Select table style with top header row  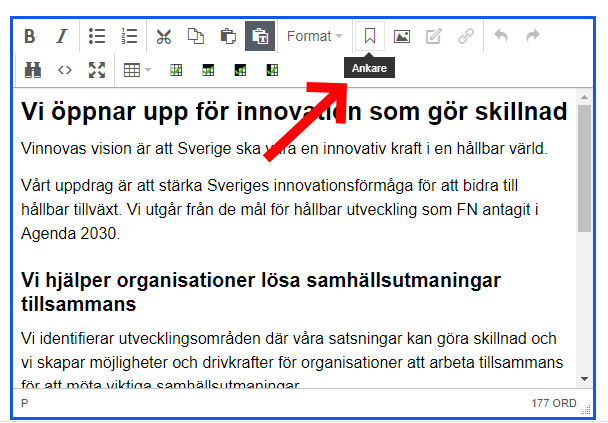[208, 70]
